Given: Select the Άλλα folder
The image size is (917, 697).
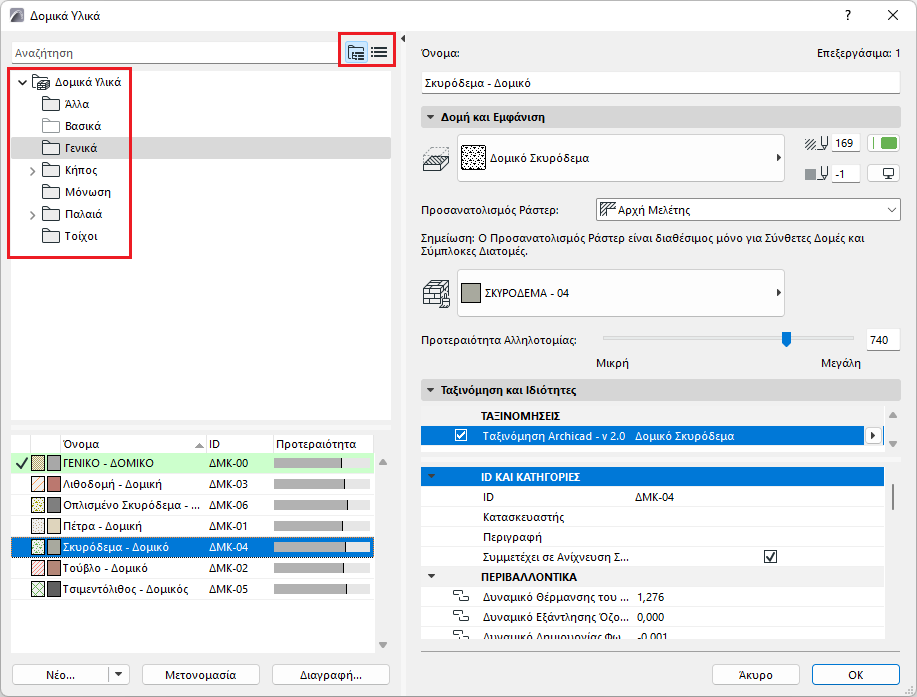Looking at the screenshot, I should [x=77, y=105].
